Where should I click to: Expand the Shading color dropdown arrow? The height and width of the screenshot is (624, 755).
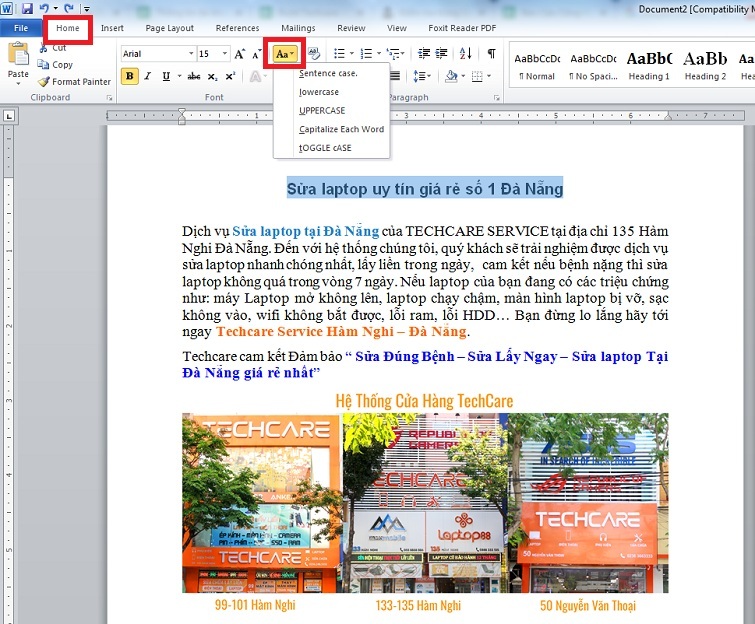(x=463, y=76)
